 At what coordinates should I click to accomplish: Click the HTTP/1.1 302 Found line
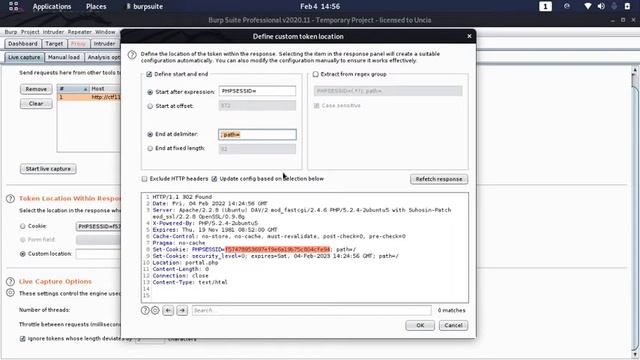(x=182, y=197)
